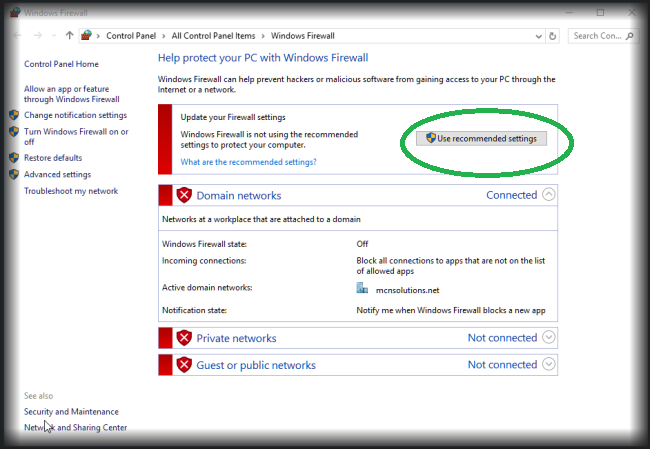The width and height of the screenshot is (650, 449).
Task: Go forward with the forward arrow
Action: click(x=38, y=36)
